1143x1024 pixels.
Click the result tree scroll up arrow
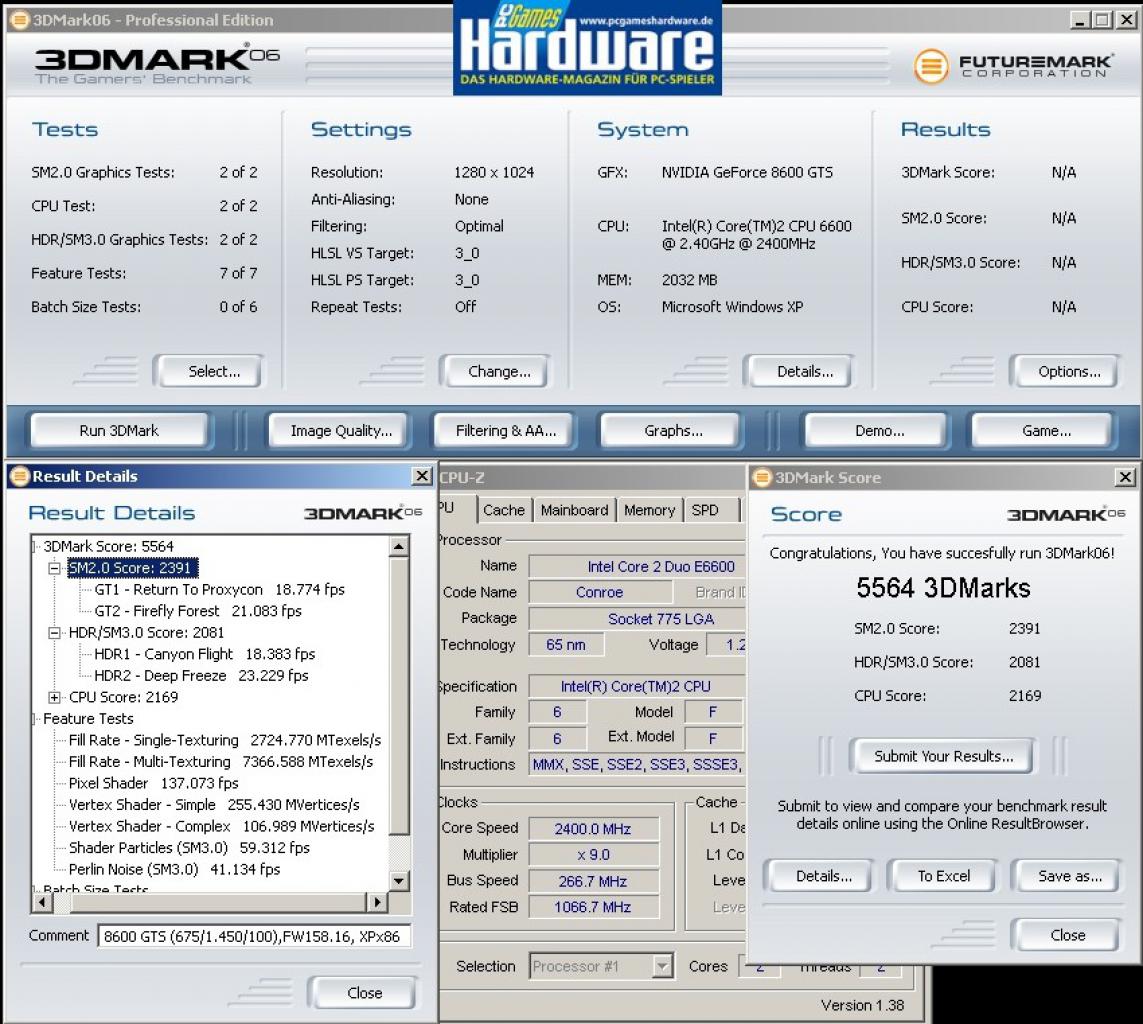[x=399, y=546]
